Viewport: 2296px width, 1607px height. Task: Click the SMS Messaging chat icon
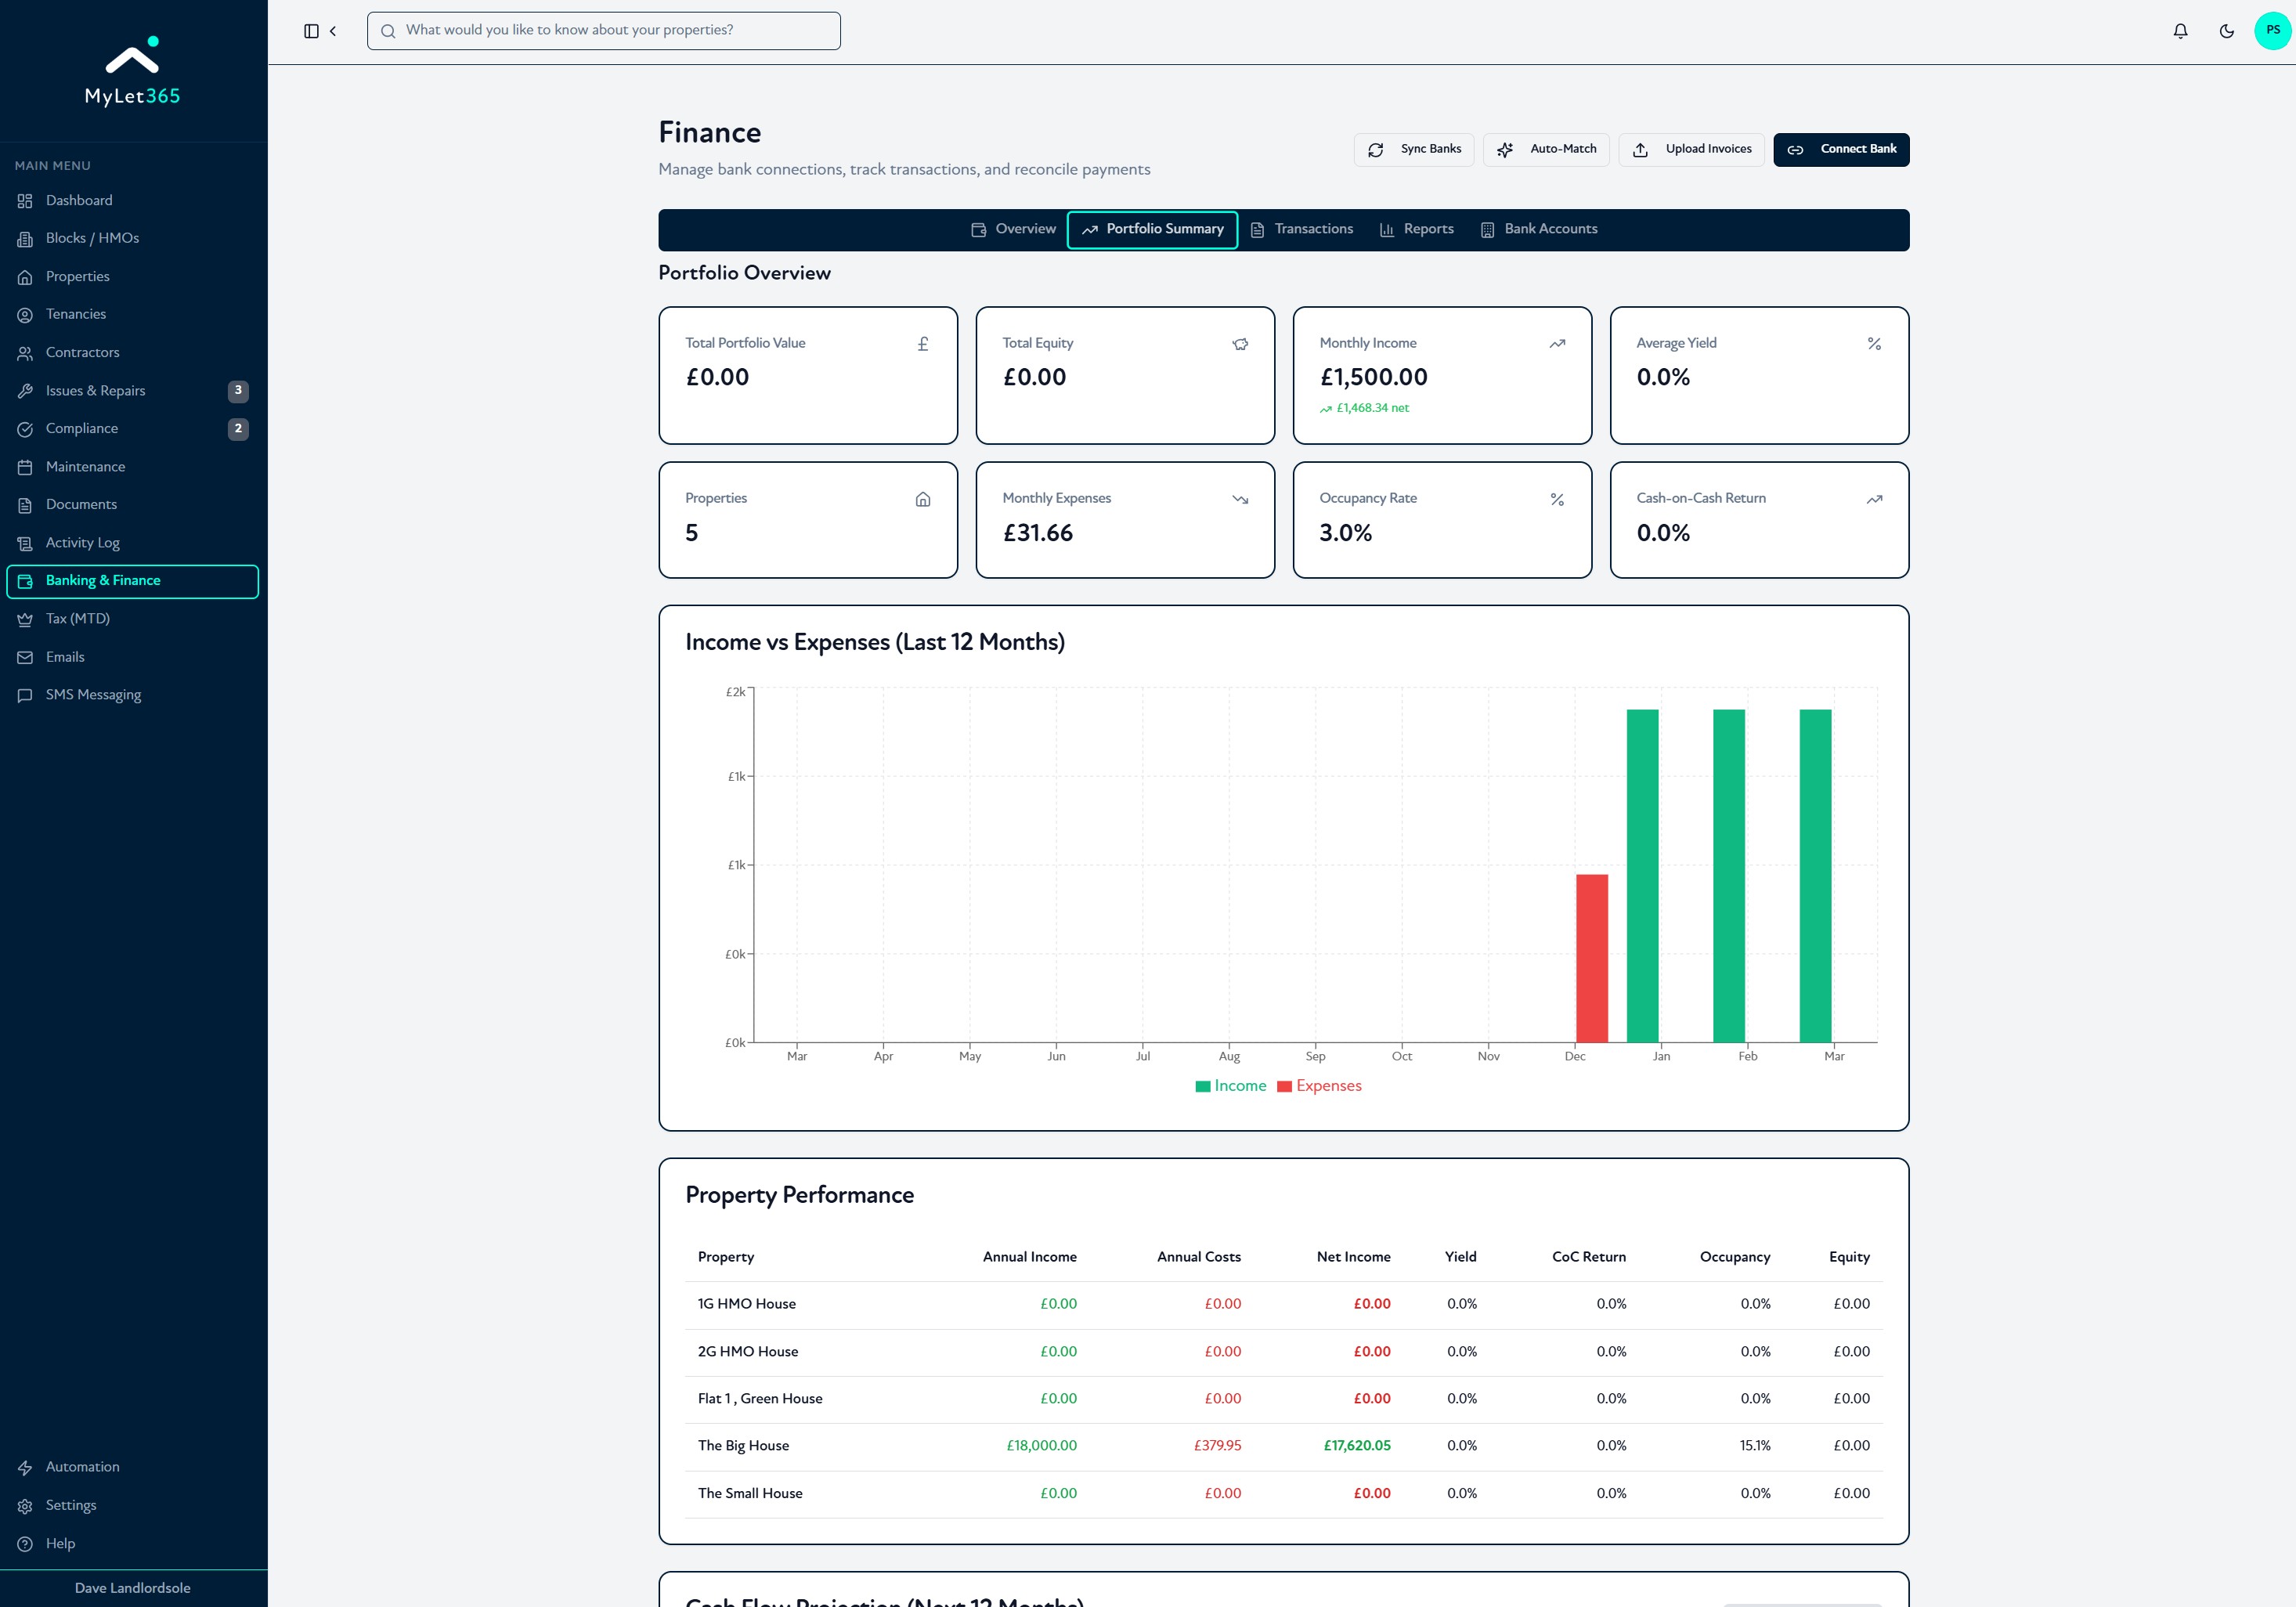point(25,695)
